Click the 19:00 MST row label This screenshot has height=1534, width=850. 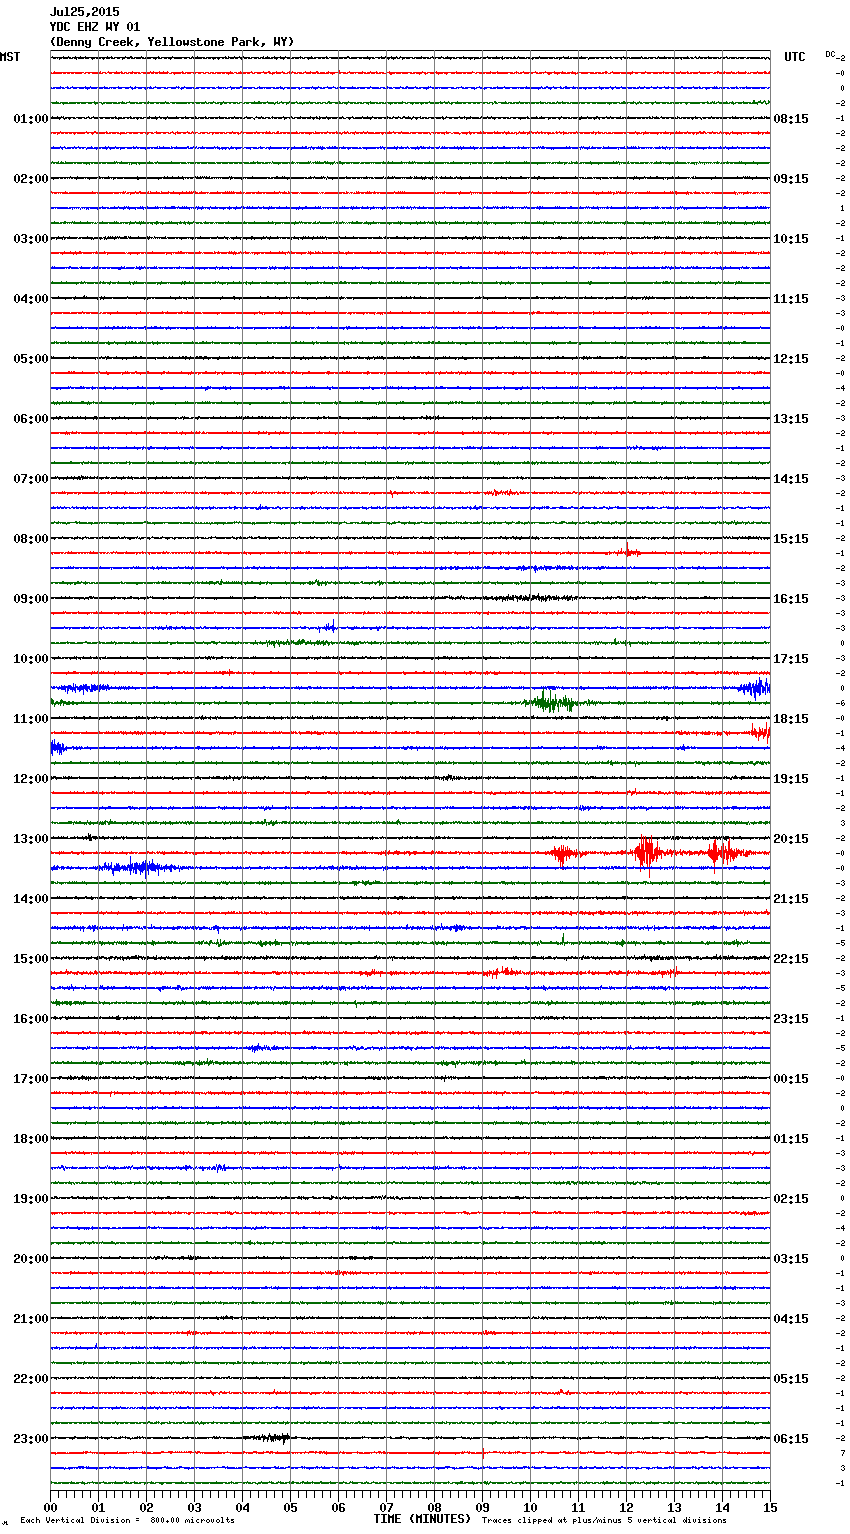tap(31, 1199)
